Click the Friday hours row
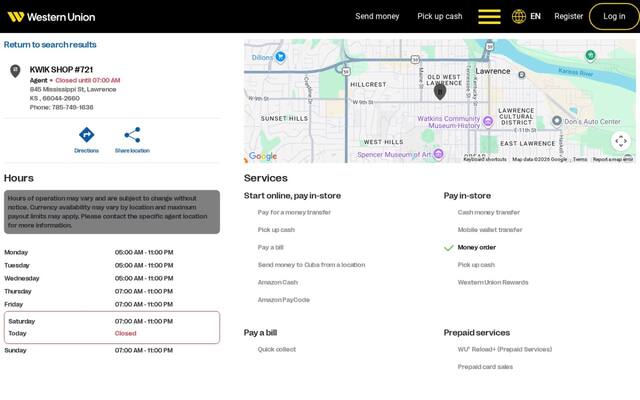Image resolution: width=640 pixels, height=400 pixels. pos(112,304)
